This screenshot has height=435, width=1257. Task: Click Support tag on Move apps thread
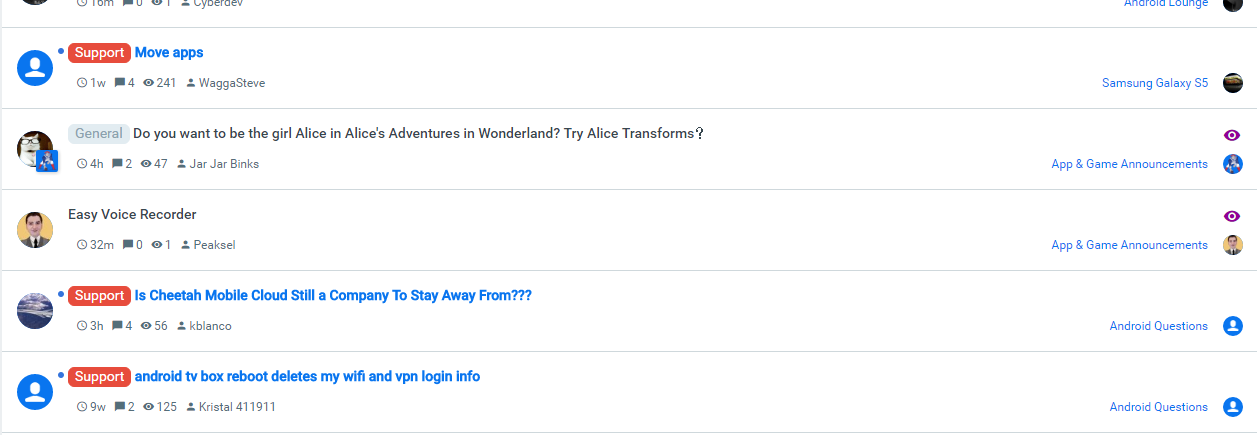pos(99,53)
